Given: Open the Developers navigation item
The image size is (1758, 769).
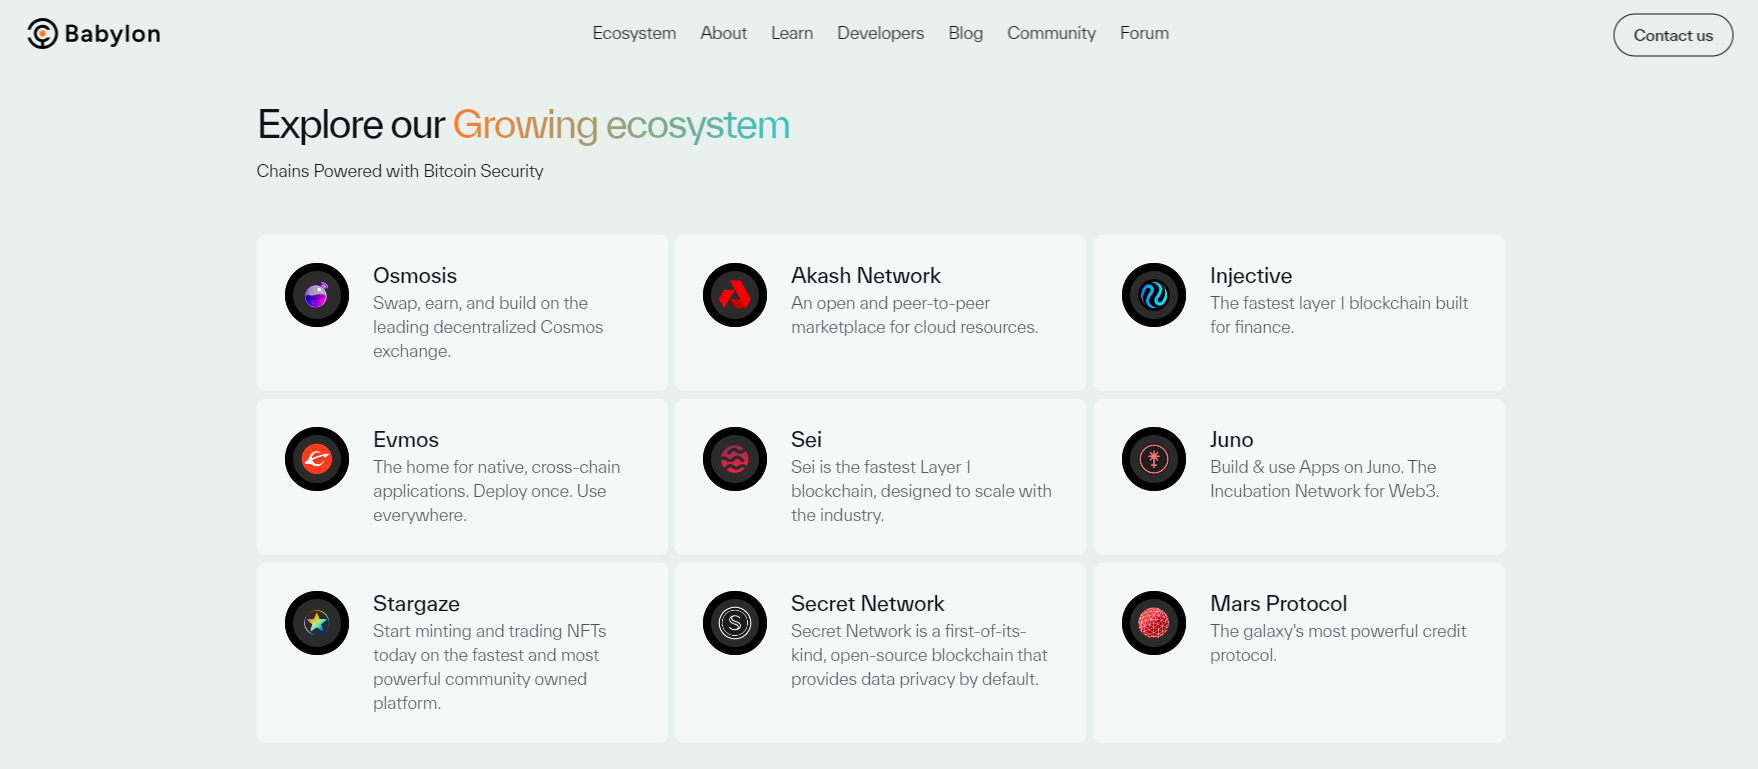Looking at the screenshot, I should pyautogui.click(x=881, y=33).
